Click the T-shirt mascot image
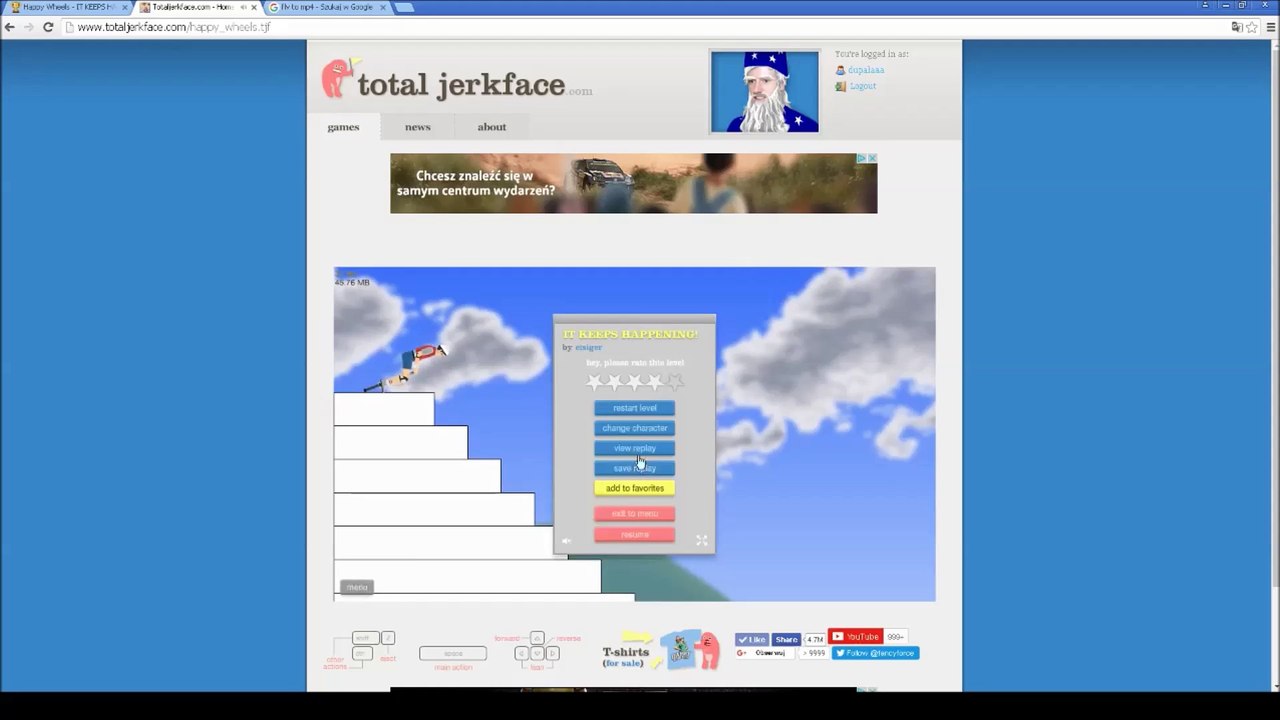 click(690, 650)
